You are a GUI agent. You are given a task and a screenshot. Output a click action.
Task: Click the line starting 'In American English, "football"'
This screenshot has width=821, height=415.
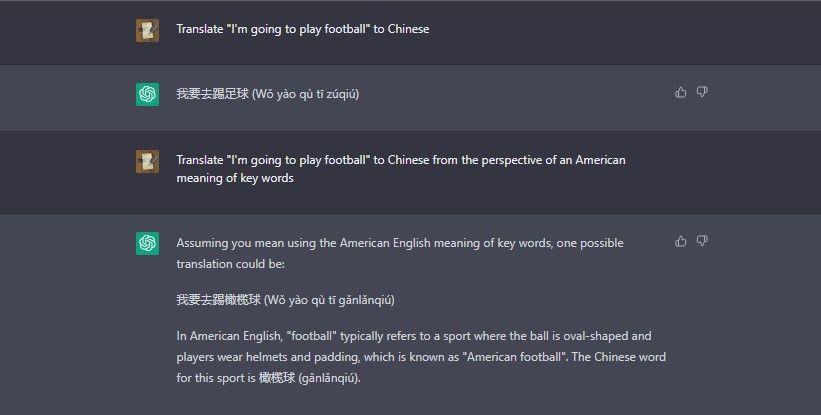[413, 336]
